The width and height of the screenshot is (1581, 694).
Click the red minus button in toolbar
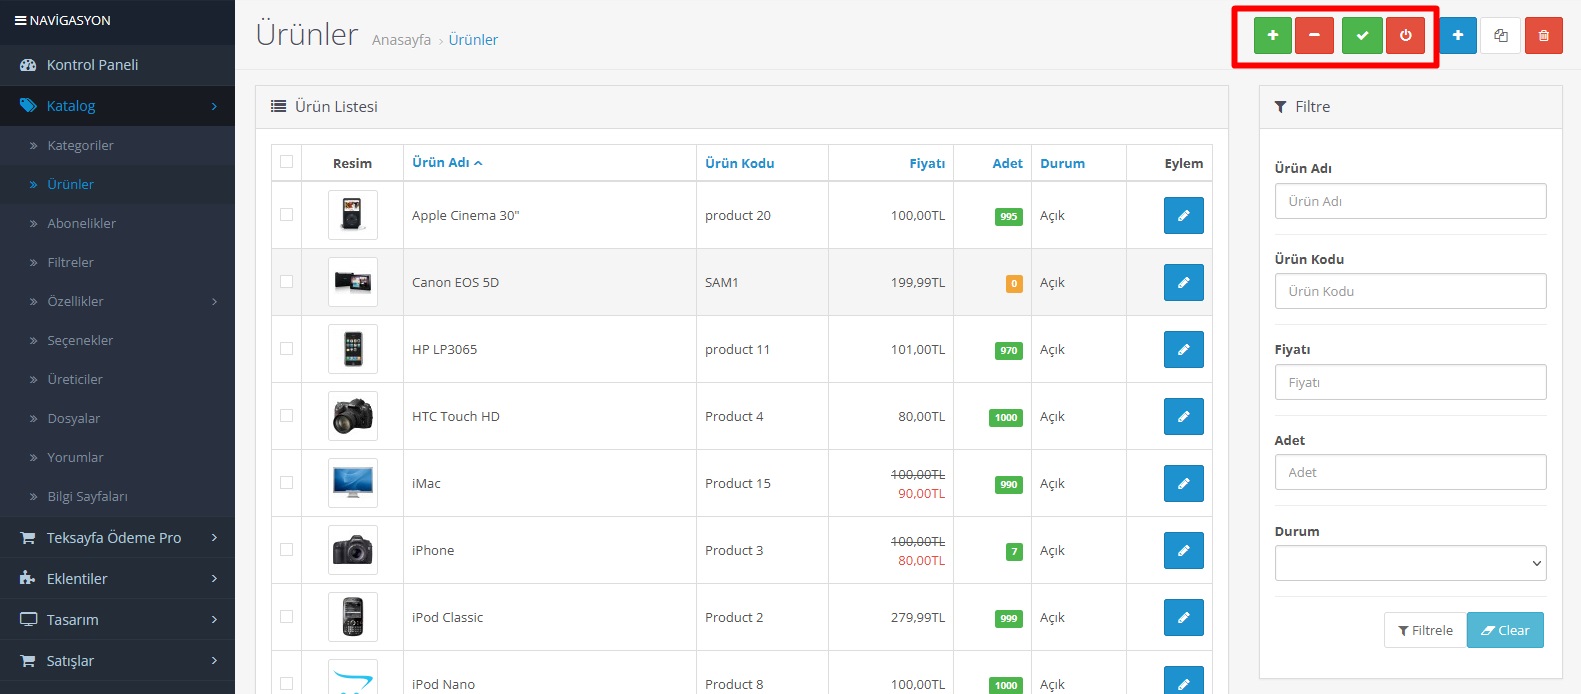pyautogui.click(x=1314, y=35)
